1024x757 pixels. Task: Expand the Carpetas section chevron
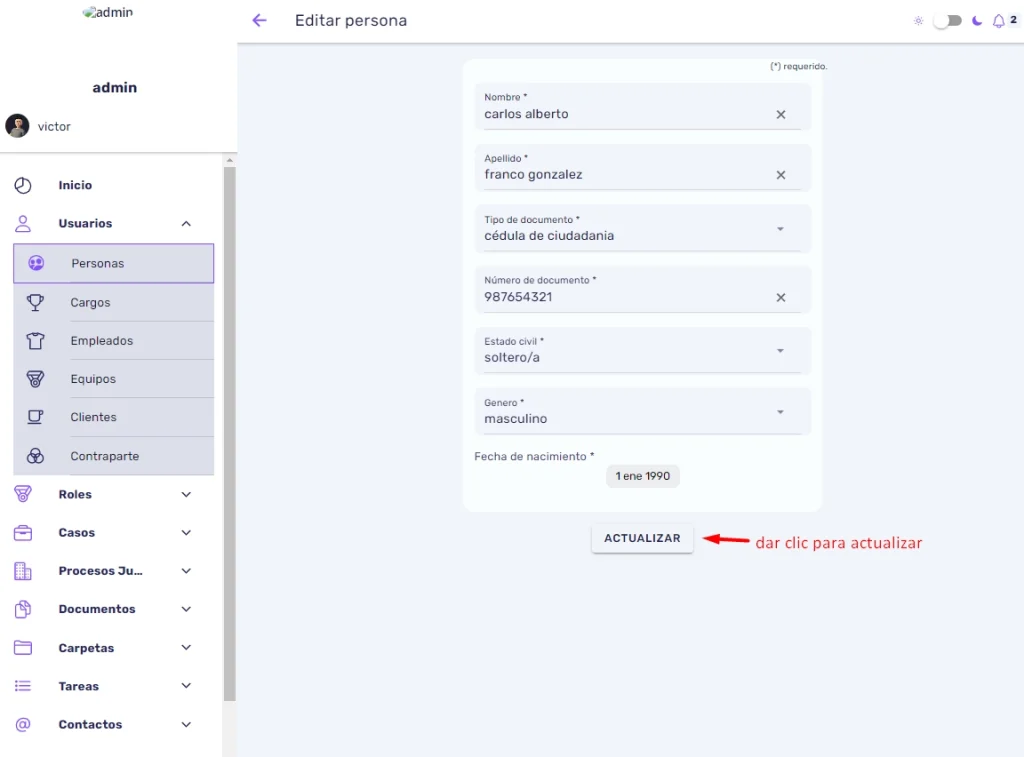[x=186, y=648]
